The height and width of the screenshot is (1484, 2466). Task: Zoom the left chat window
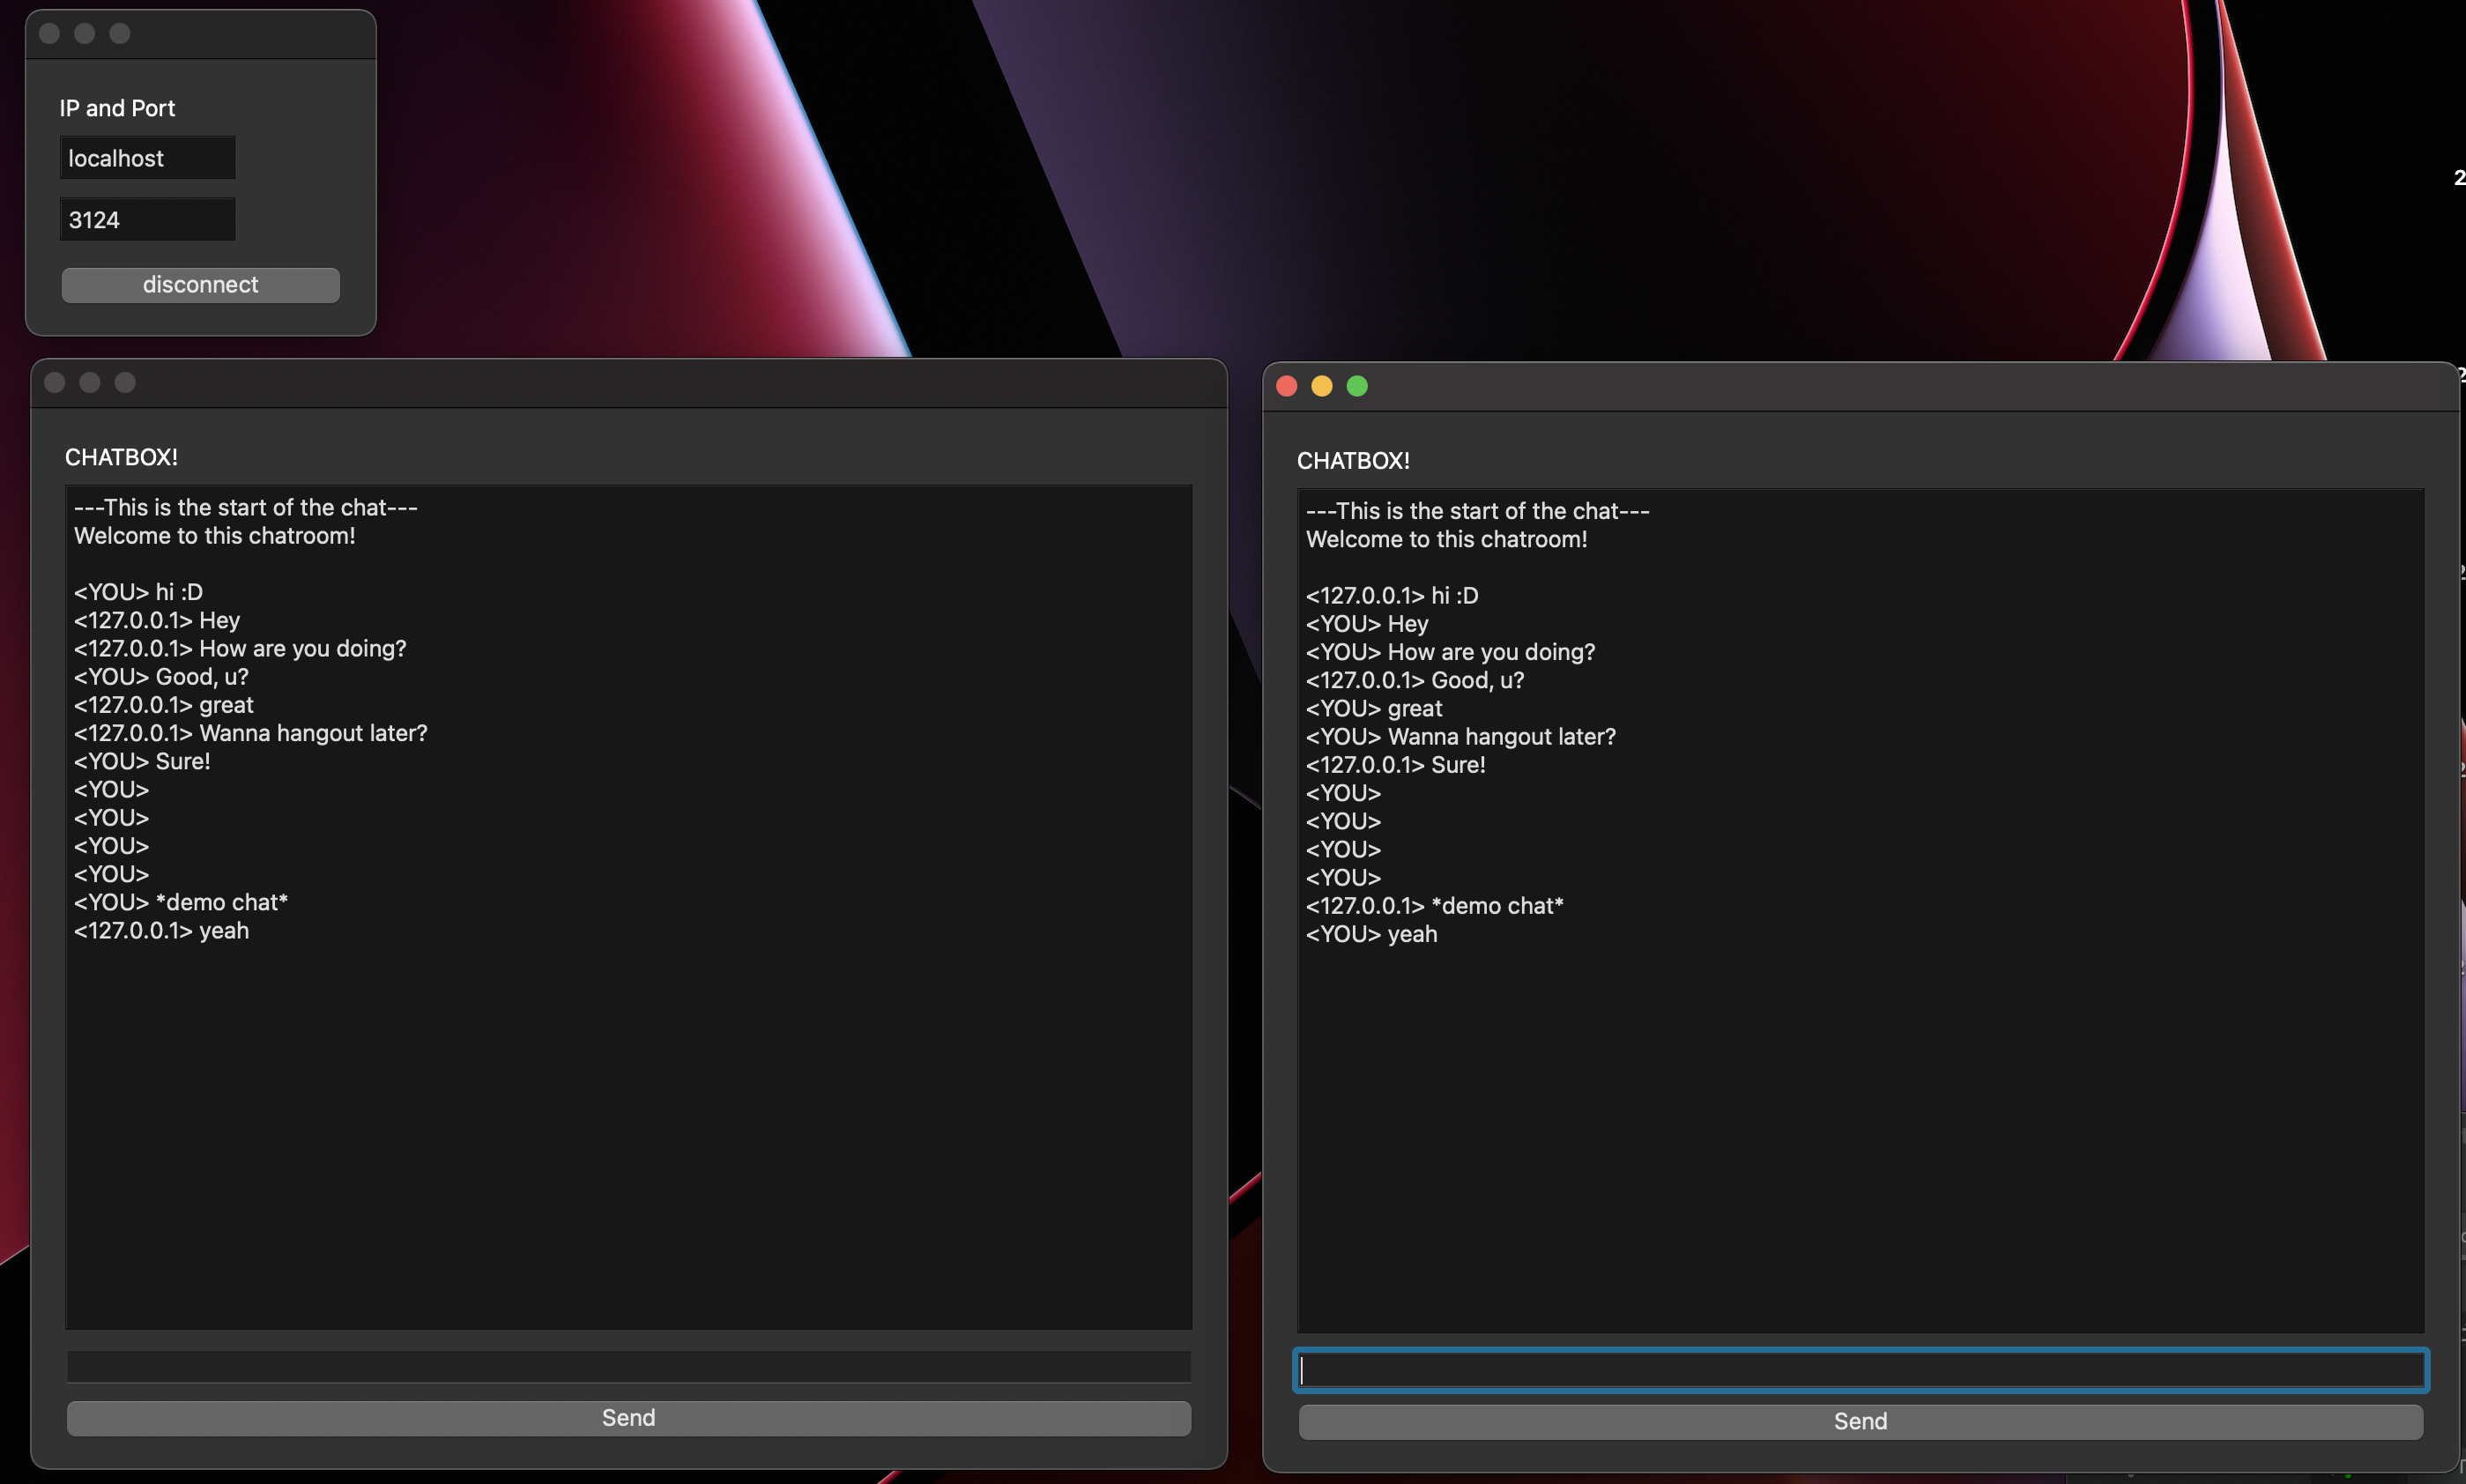point(125,383)
